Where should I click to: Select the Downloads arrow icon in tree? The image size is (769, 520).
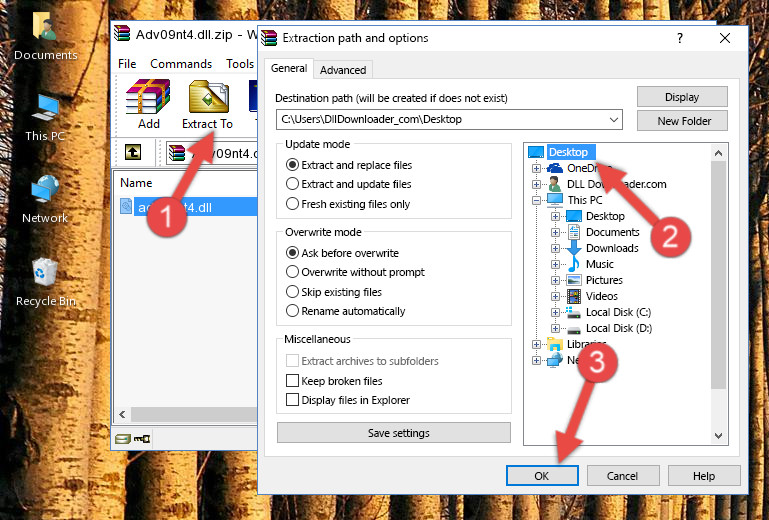[x=573, y=248]
